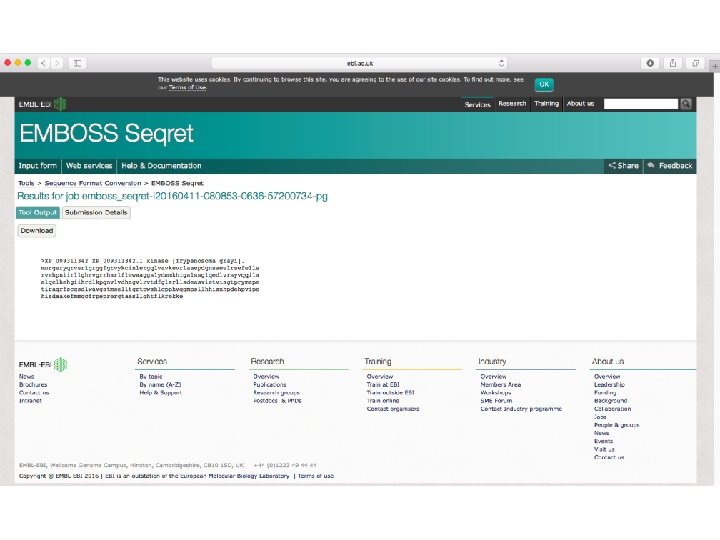Click the Feedback button
Viewport: 720px width, 540px height.
click(670, 166)
